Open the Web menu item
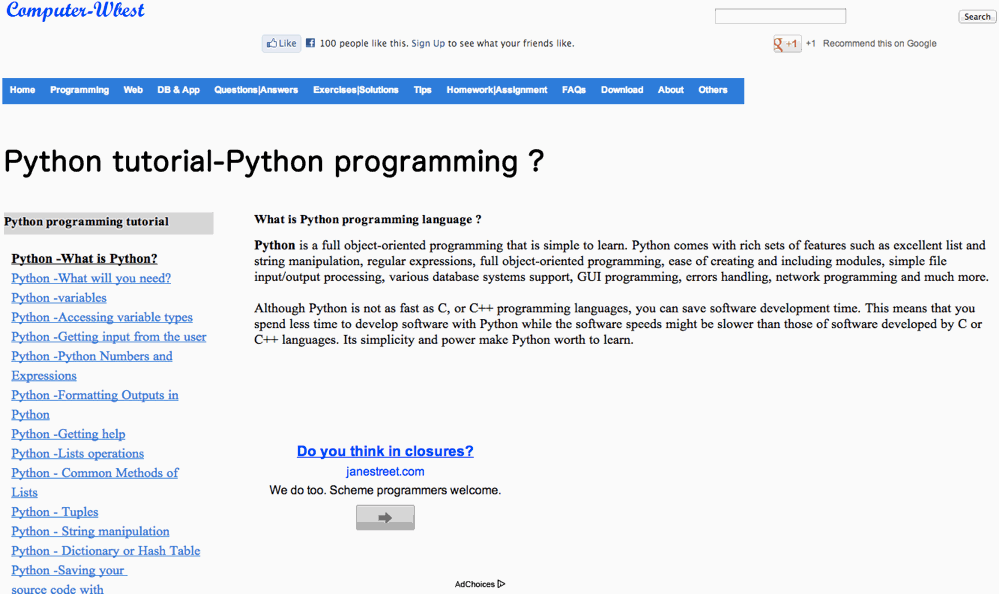Viewport: 1000px width, 594px height. [x=133, y=90]
